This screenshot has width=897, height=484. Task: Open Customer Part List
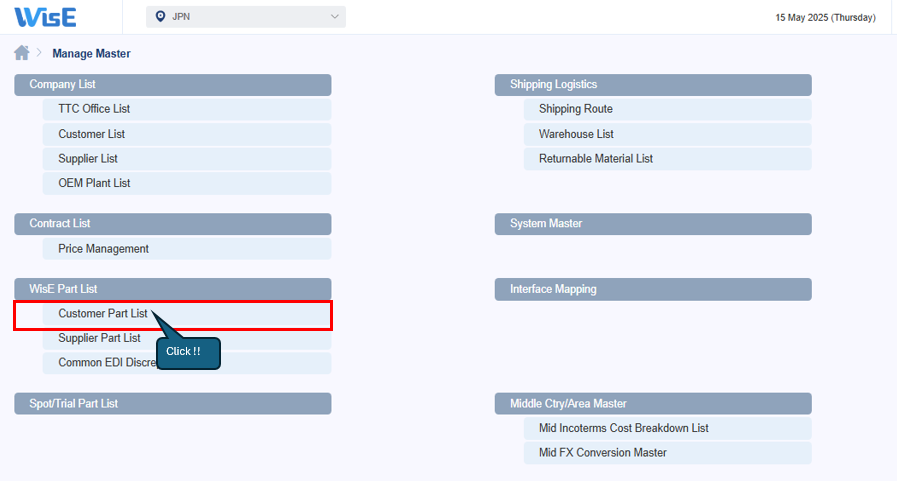[102, 314]
